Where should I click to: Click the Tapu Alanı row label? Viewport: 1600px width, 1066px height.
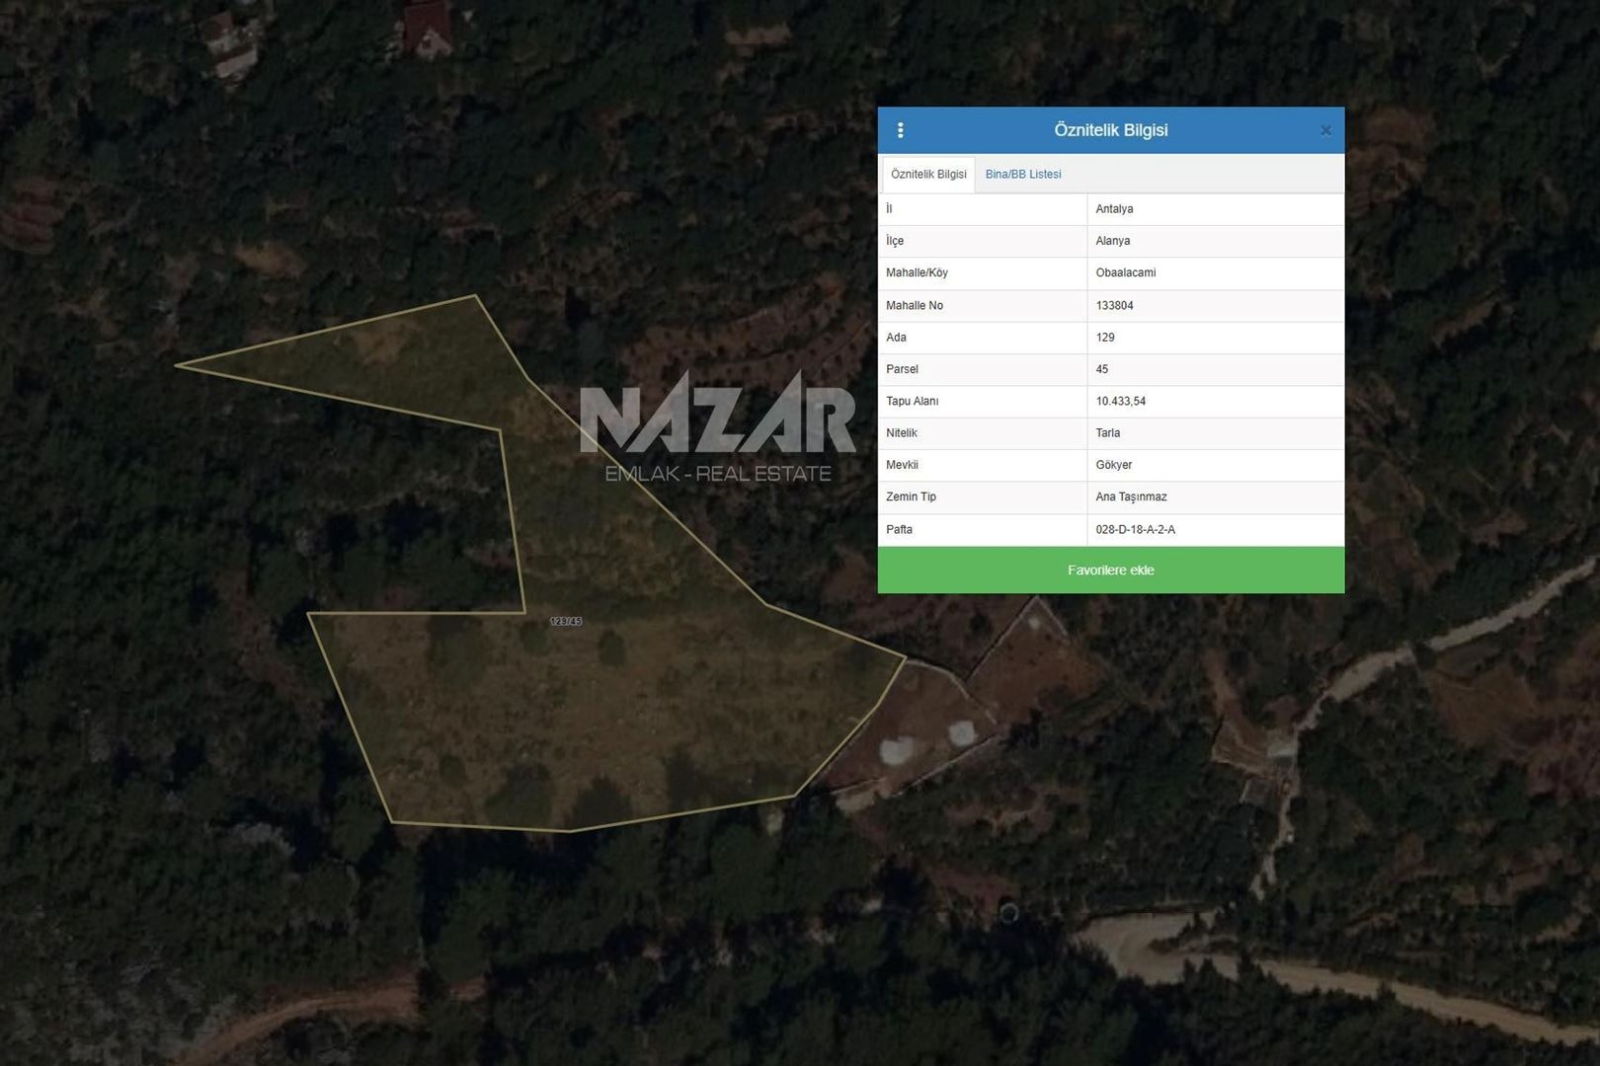point(912,401)
